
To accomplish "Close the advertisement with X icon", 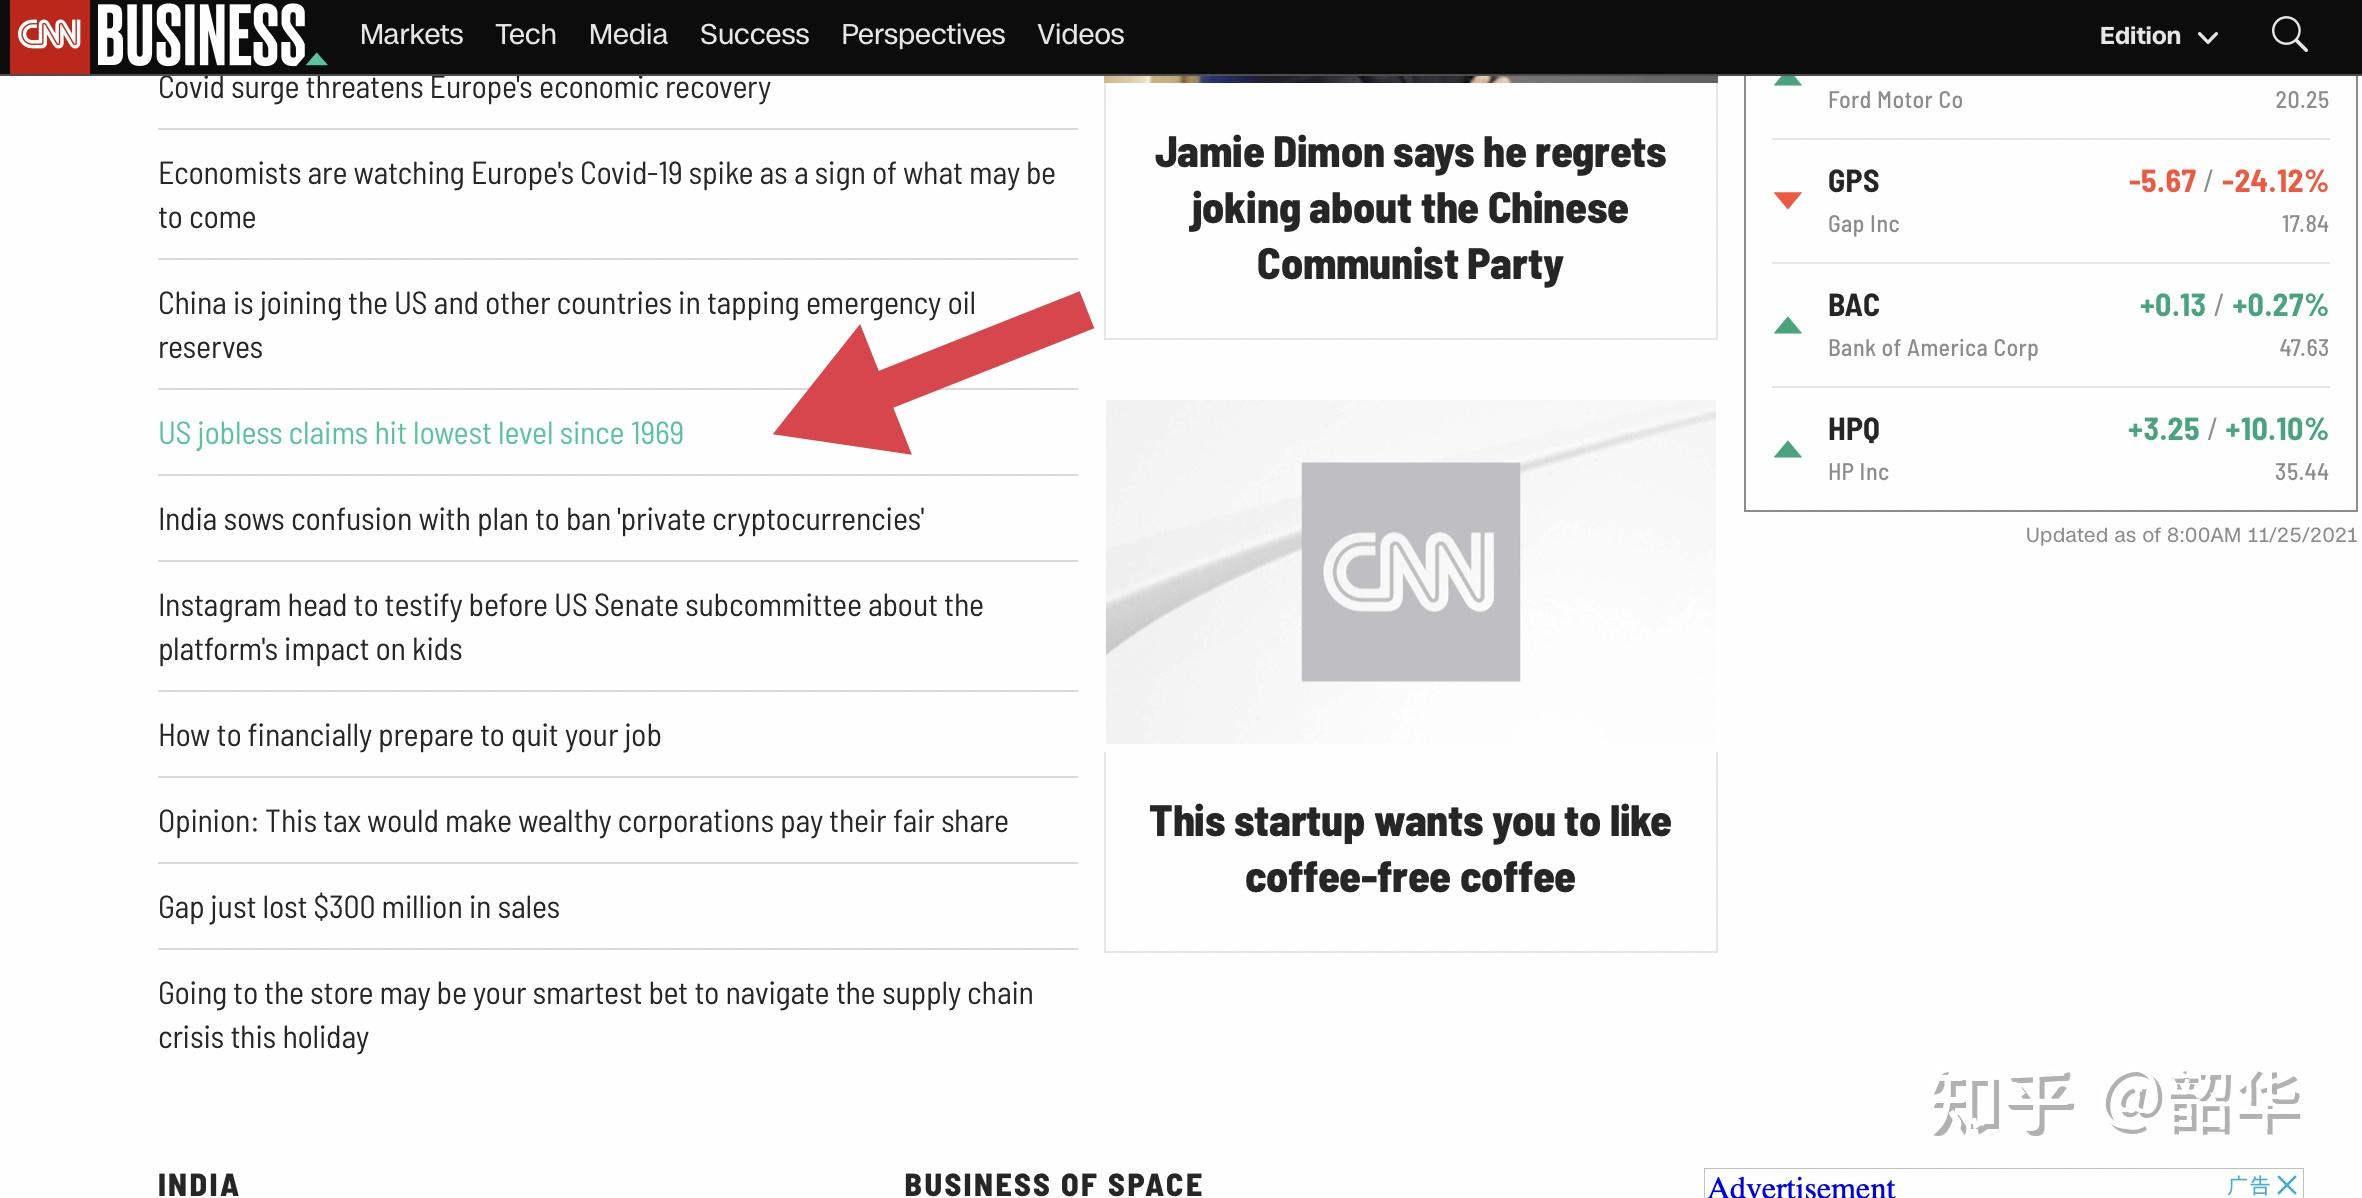I will click(2286, 1185).
